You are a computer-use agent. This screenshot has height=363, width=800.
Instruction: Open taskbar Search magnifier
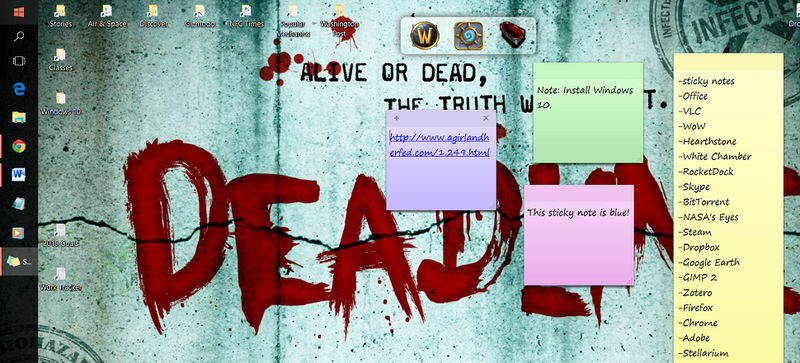tap(19, 37)
